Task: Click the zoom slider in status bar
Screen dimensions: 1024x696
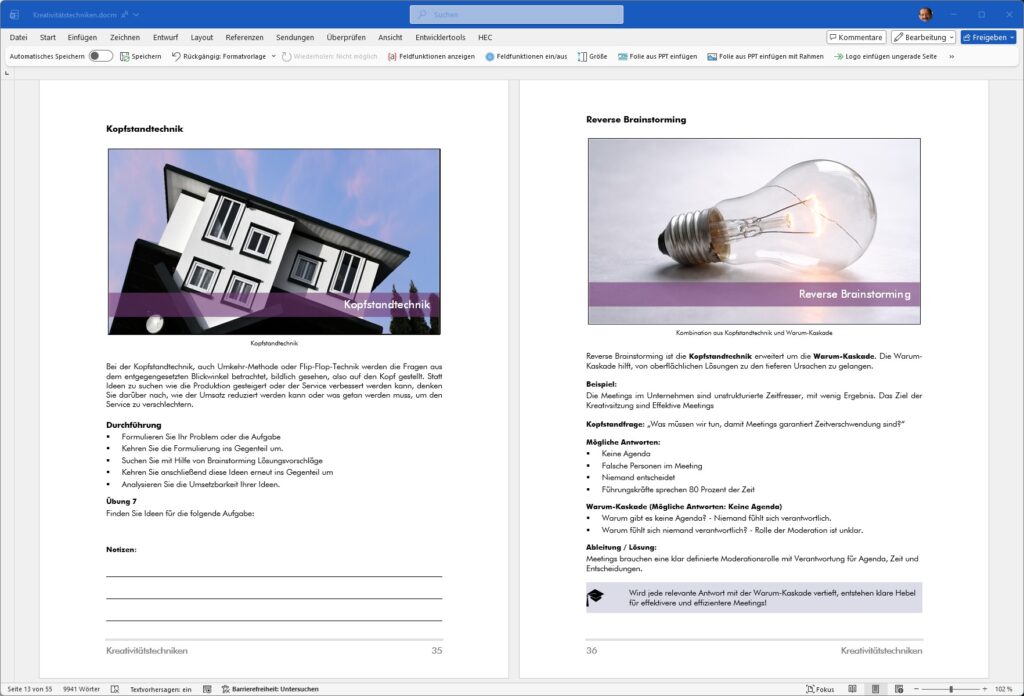Action: [x=950, y=689]
